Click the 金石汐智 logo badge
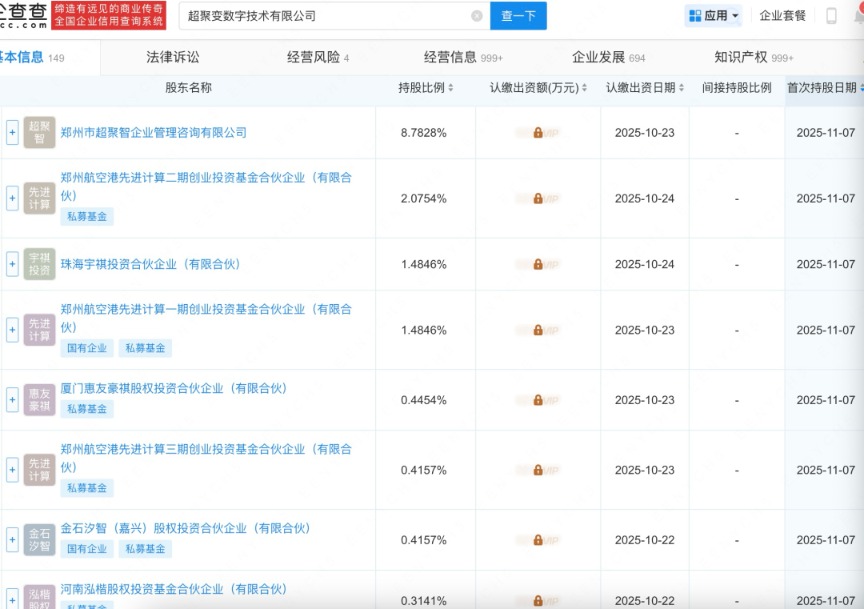This screenshot has width=864, height=609. pos(39,540)
